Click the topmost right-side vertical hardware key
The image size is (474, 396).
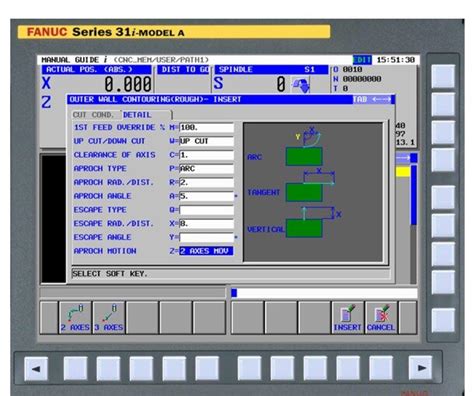[x=443, y=76]
